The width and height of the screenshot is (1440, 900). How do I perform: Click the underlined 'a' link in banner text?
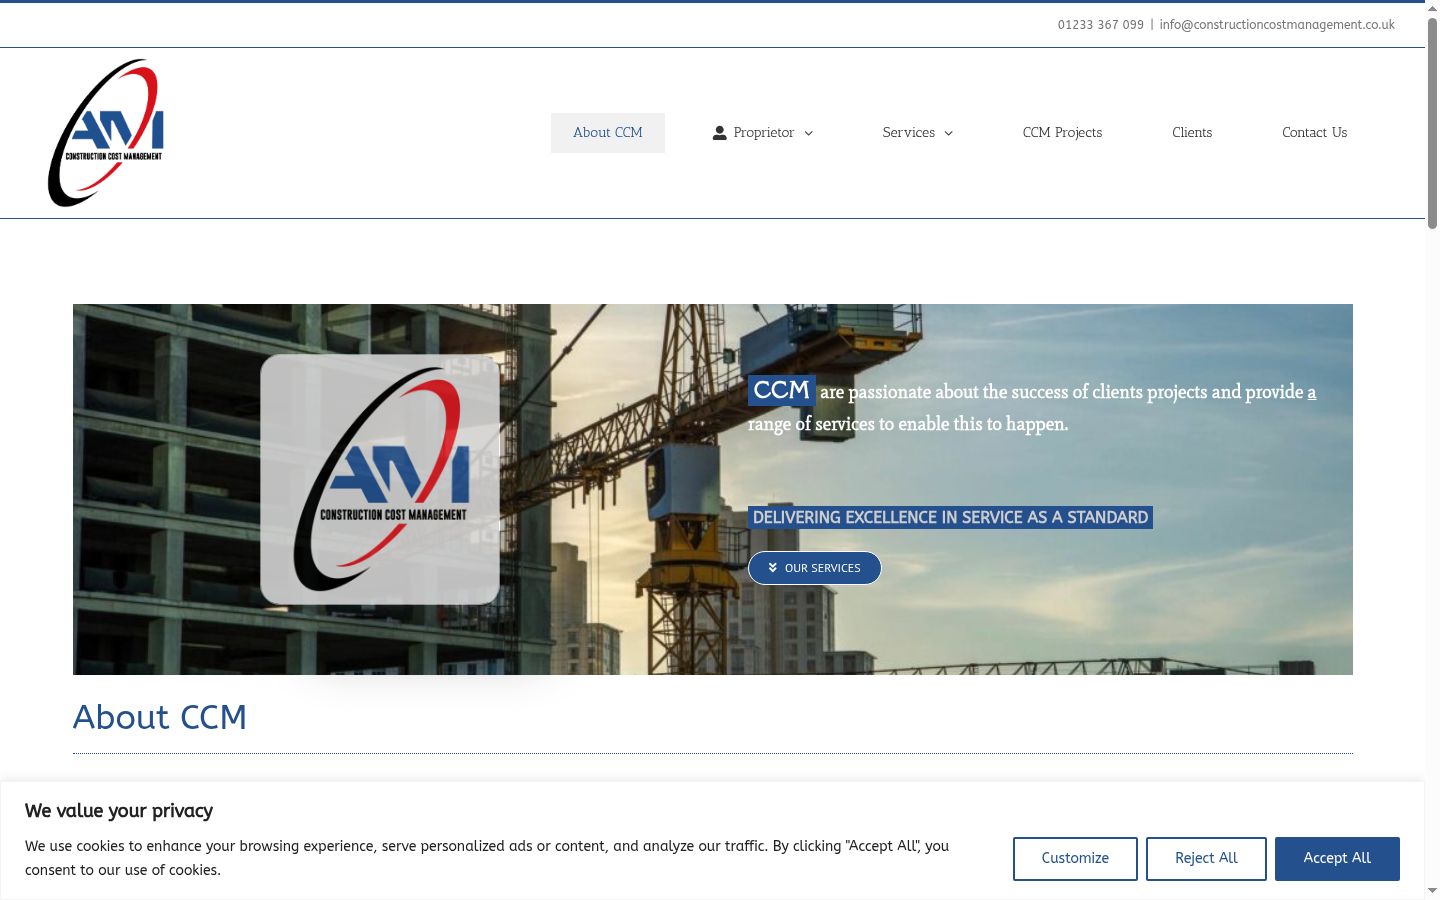[x=1312, y=392]
